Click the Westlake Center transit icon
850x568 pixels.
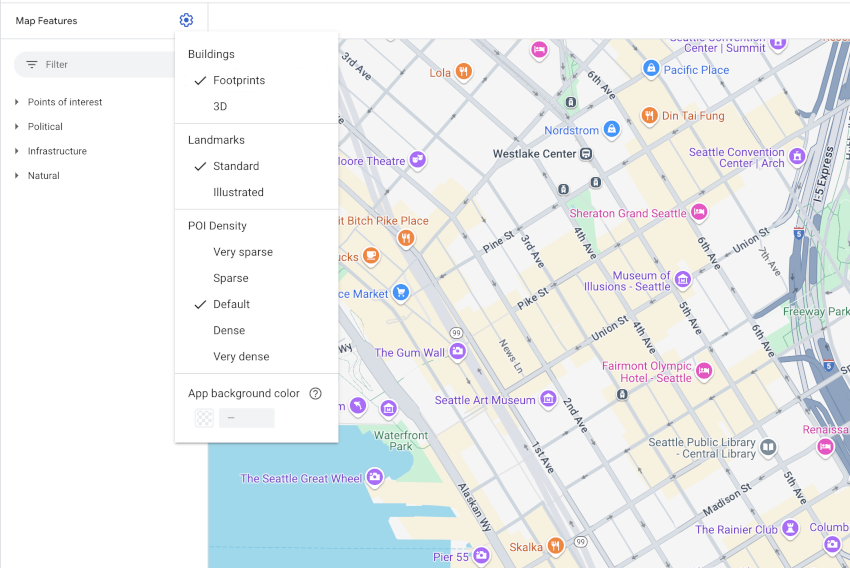click(x=585, y=154)
